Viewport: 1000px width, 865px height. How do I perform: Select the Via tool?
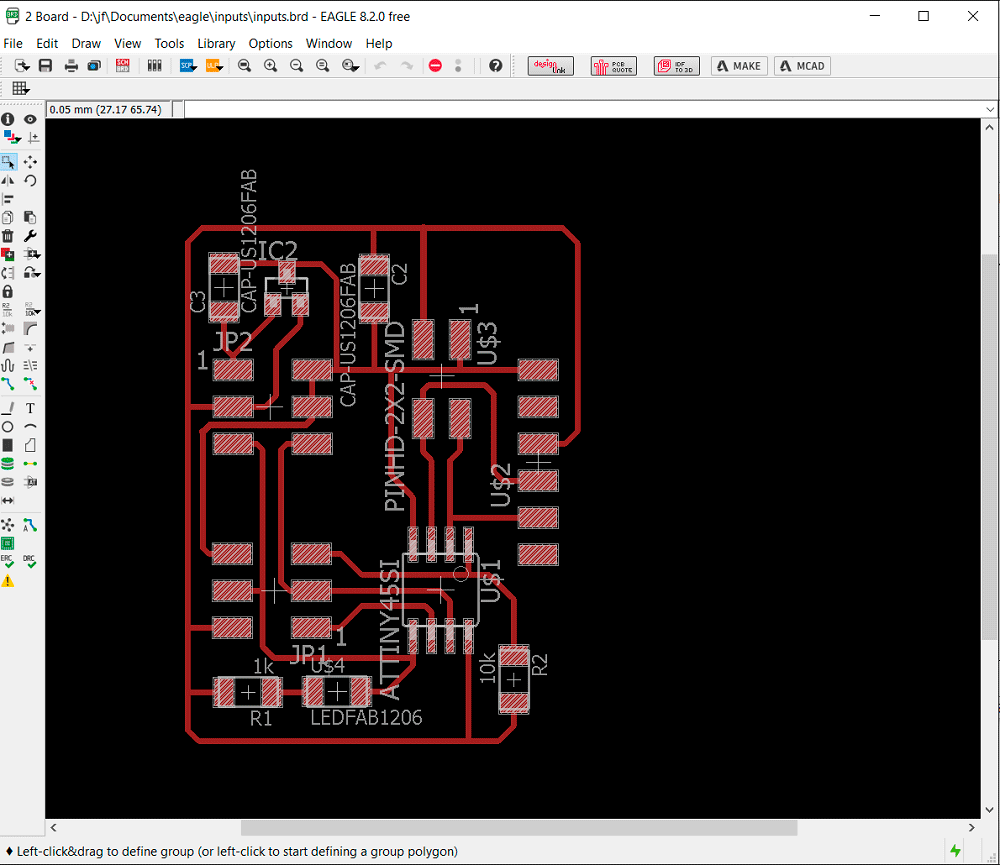click(8, 464)
